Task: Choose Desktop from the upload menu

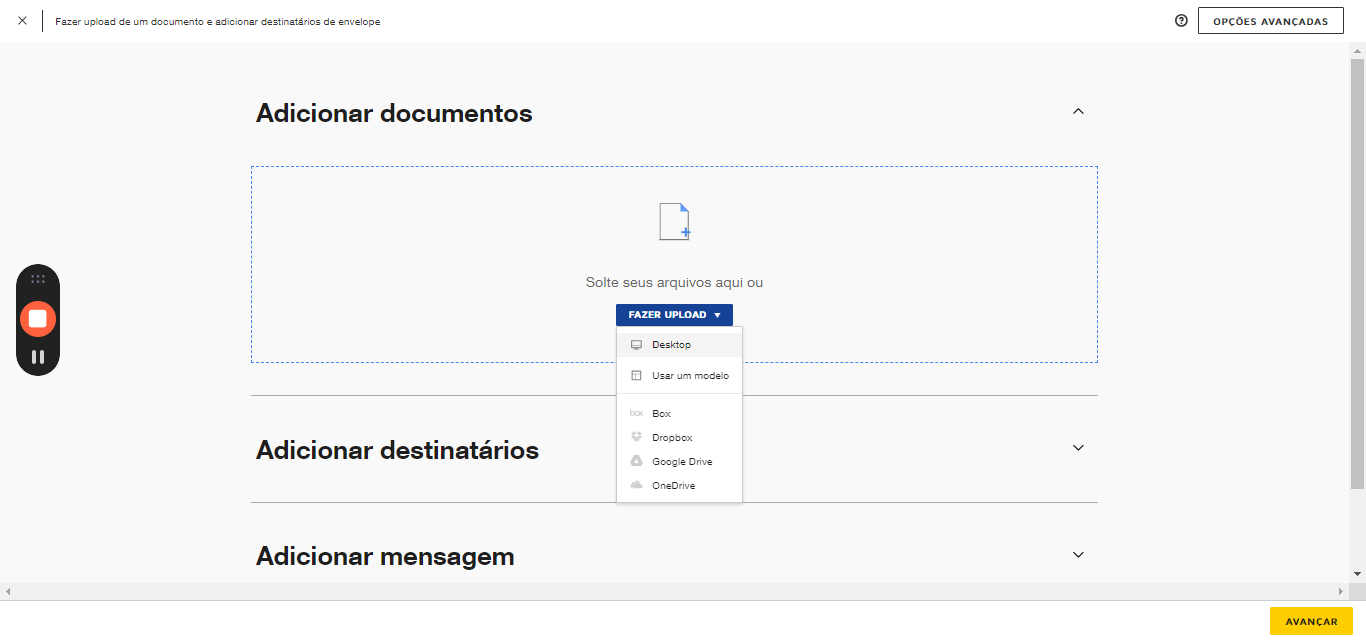Action: (680, 345)
